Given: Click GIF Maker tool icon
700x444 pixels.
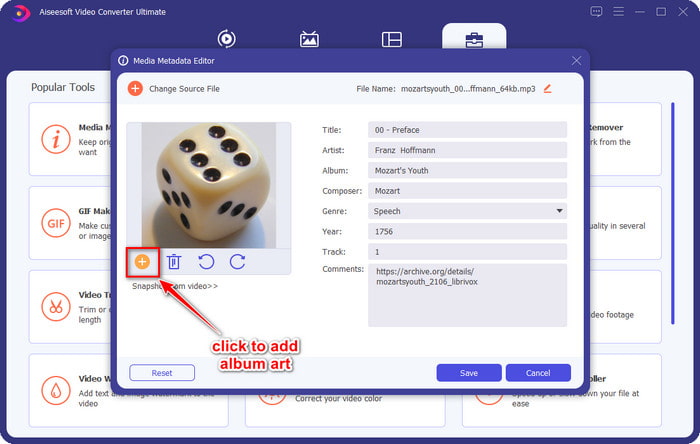Looking at the screenshot, I should point(56,223).
